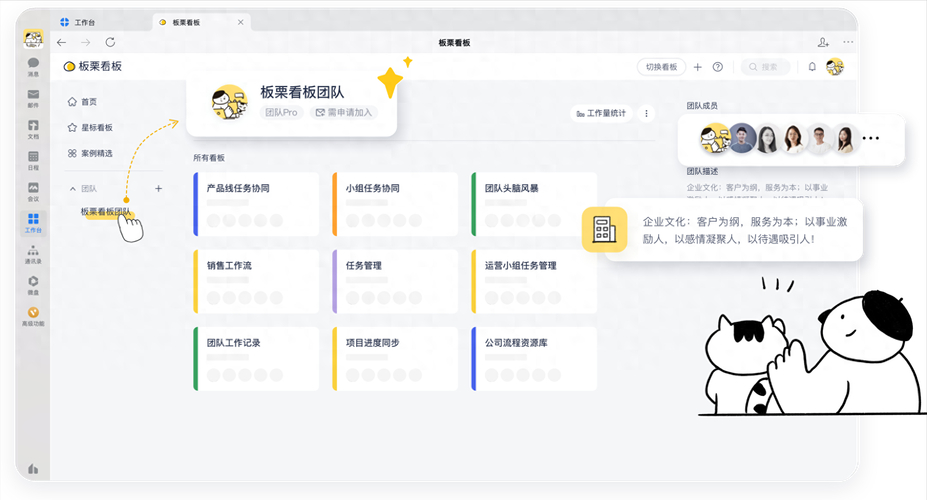Screen dimensions: 927x500
Task: Open the 项目进度同步 board
Action: point(395,359)
